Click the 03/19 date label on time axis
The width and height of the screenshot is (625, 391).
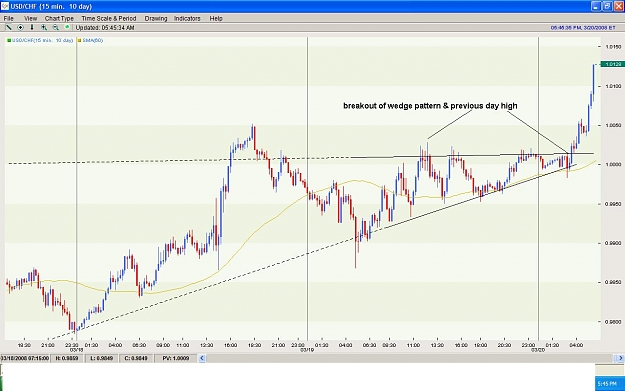[x=307, y=350]
